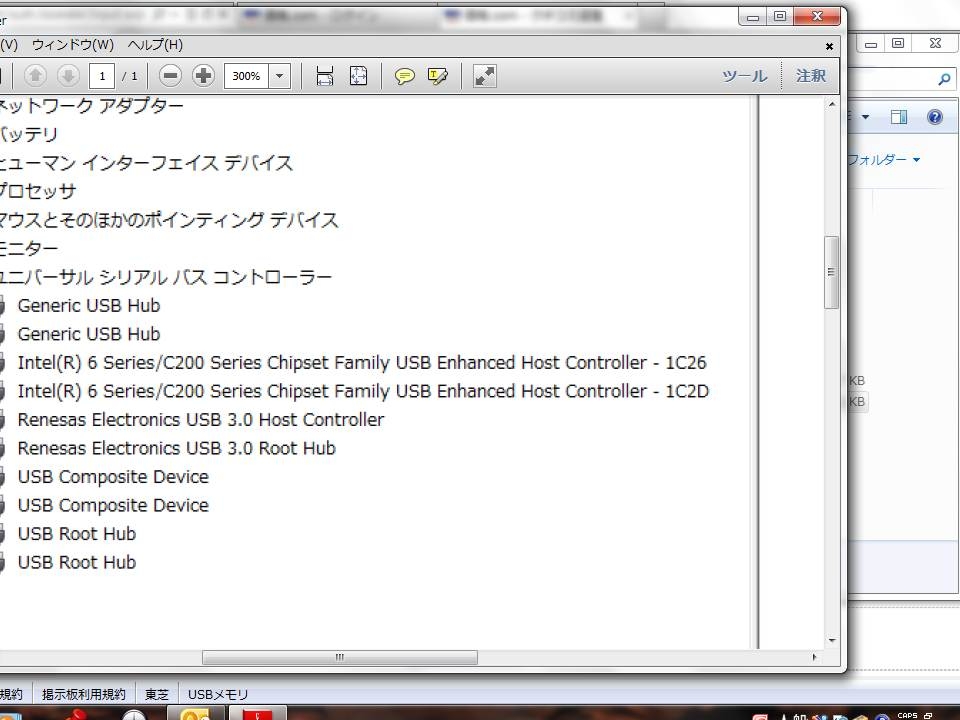Click the page number field
960x720 pixels.
102,76
